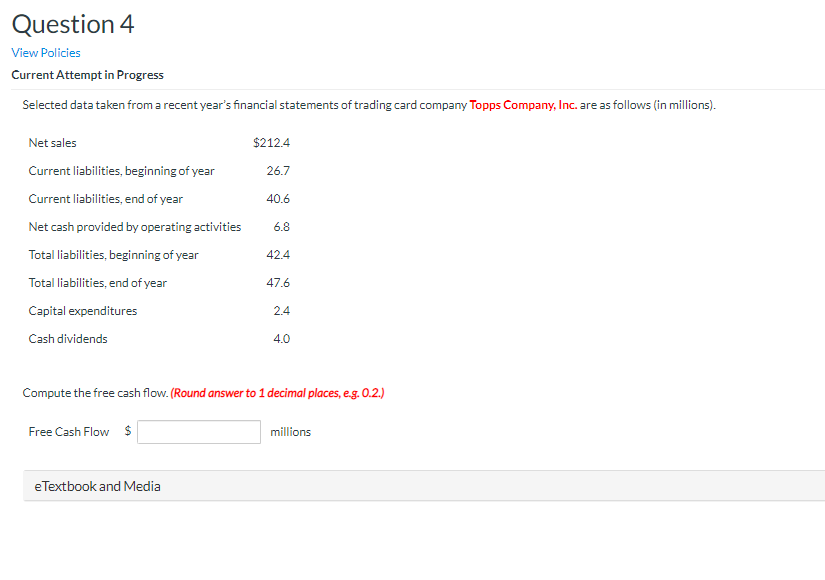The width and height of the screenshot is (825, 580).
Task: Select the Question 4 heading
Action: coord(72,23)
